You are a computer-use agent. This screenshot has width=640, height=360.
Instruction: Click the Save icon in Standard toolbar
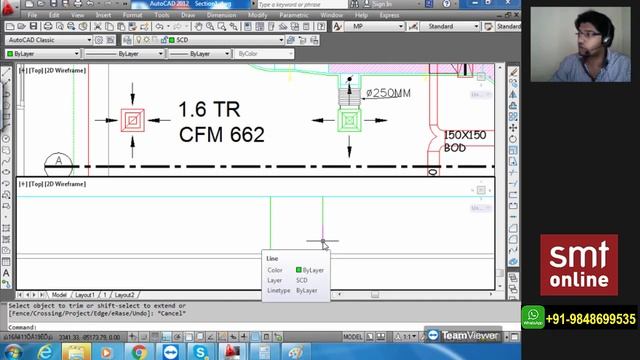(33, 27)
